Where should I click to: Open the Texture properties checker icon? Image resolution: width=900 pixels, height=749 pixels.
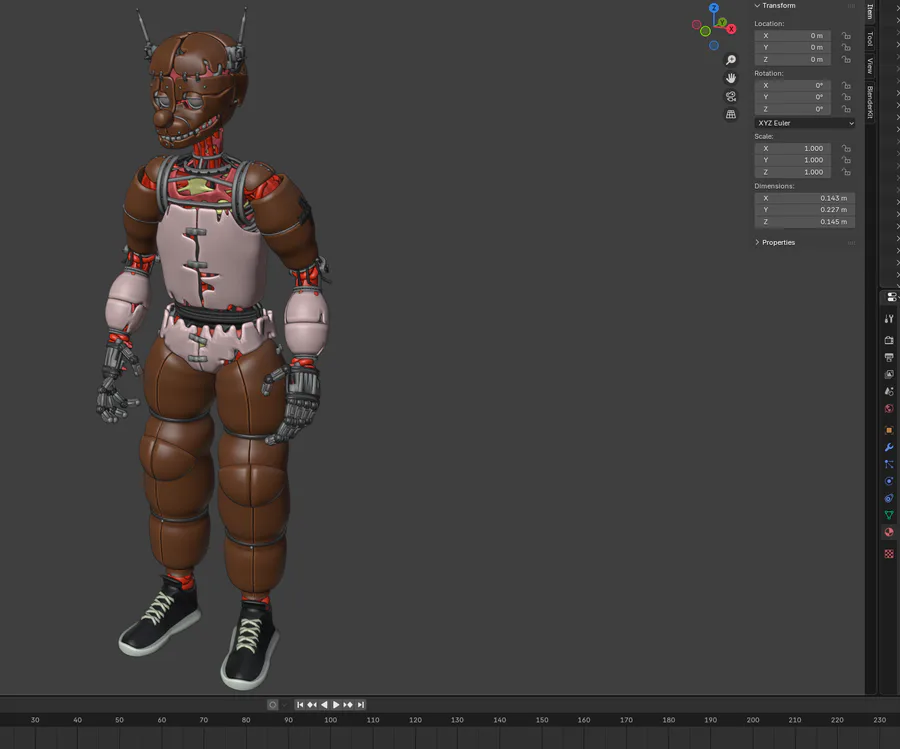coord(889,554)
